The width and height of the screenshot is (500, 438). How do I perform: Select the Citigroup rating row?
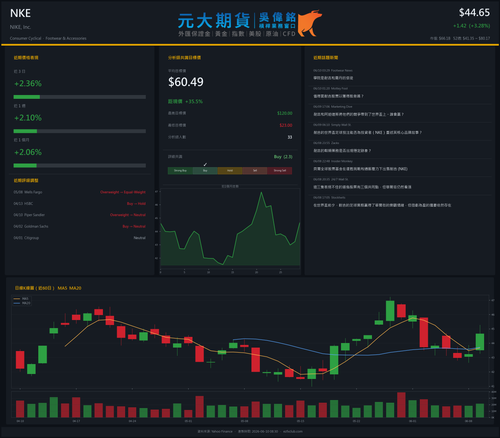80,238
